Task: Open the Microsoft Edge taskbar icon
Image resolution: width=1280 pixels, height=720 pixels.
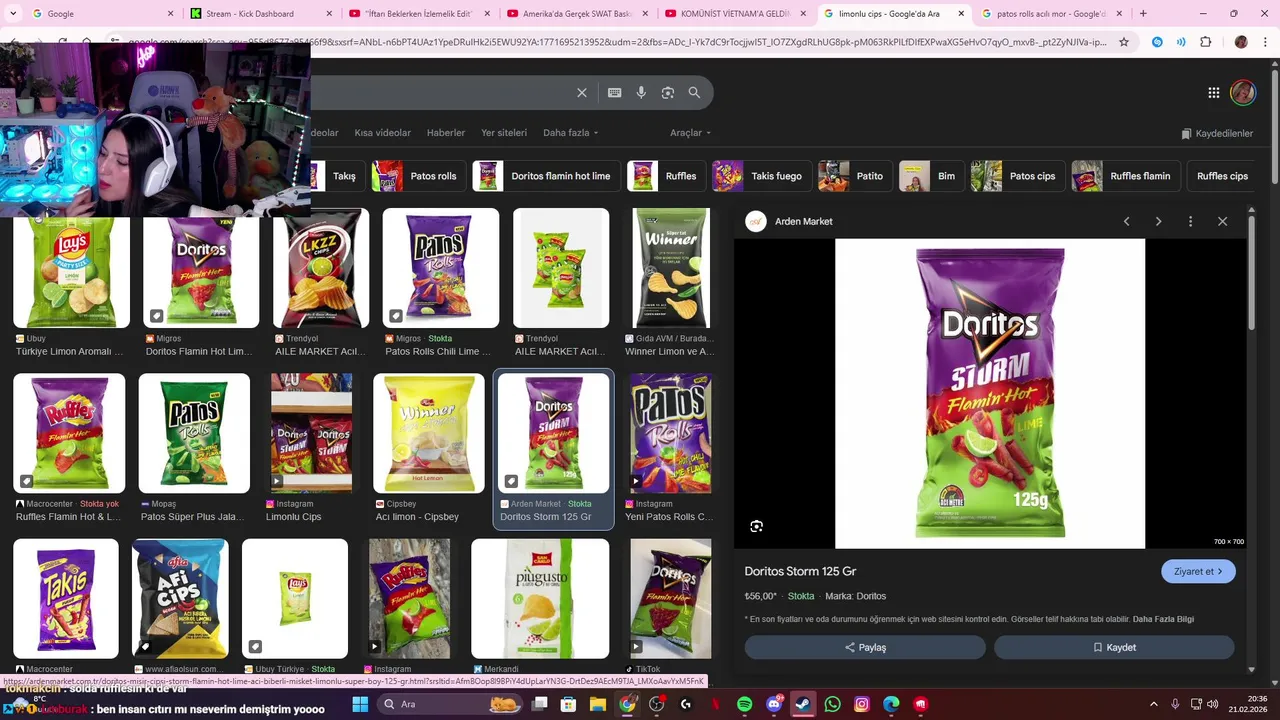Action: click(891, 704)
